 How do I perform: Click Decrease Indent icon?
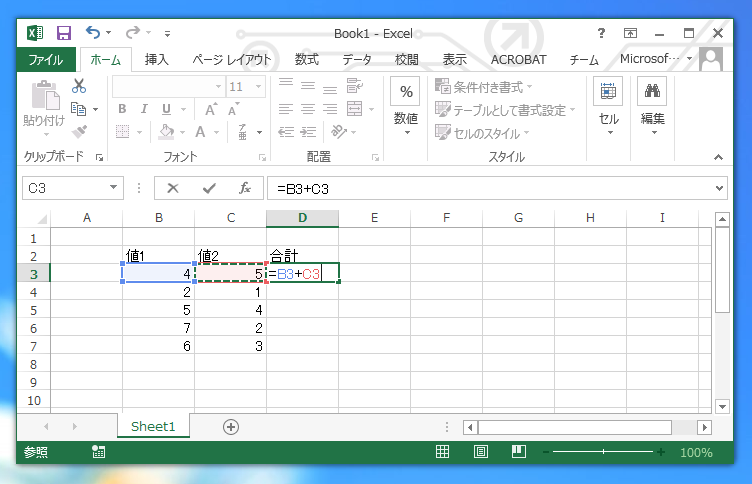(286, 131)
